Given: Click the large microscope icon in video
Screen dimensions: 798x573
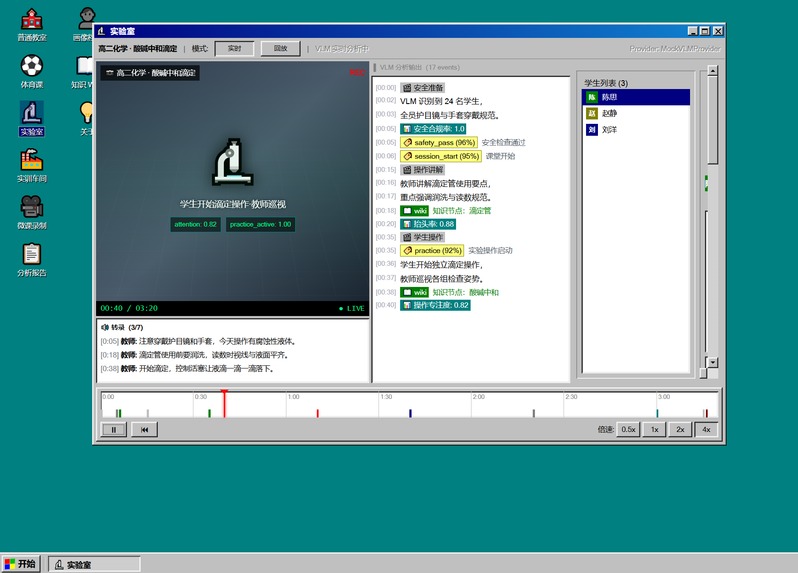Looking at the screenshot, I should point(233,163).
